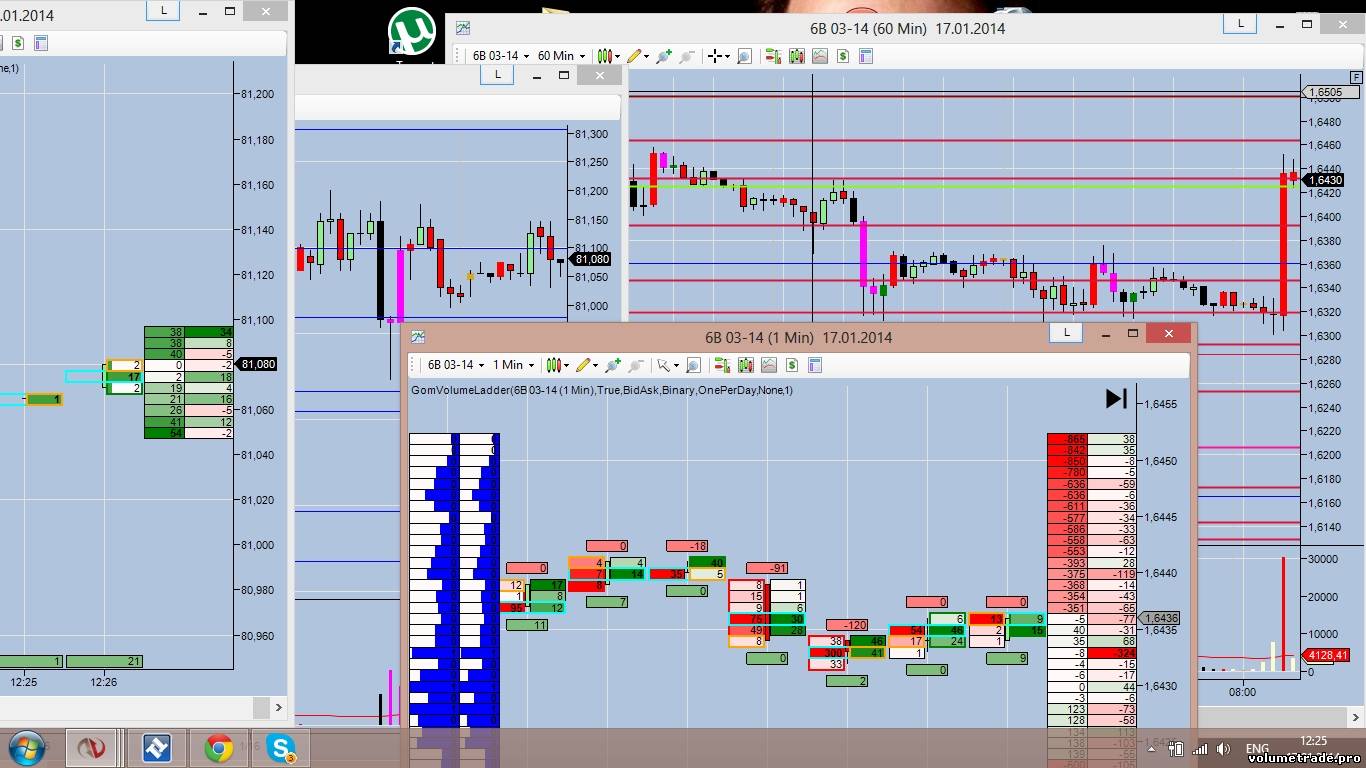Open Data Series icon in 1 Min chart

point(746,365)
